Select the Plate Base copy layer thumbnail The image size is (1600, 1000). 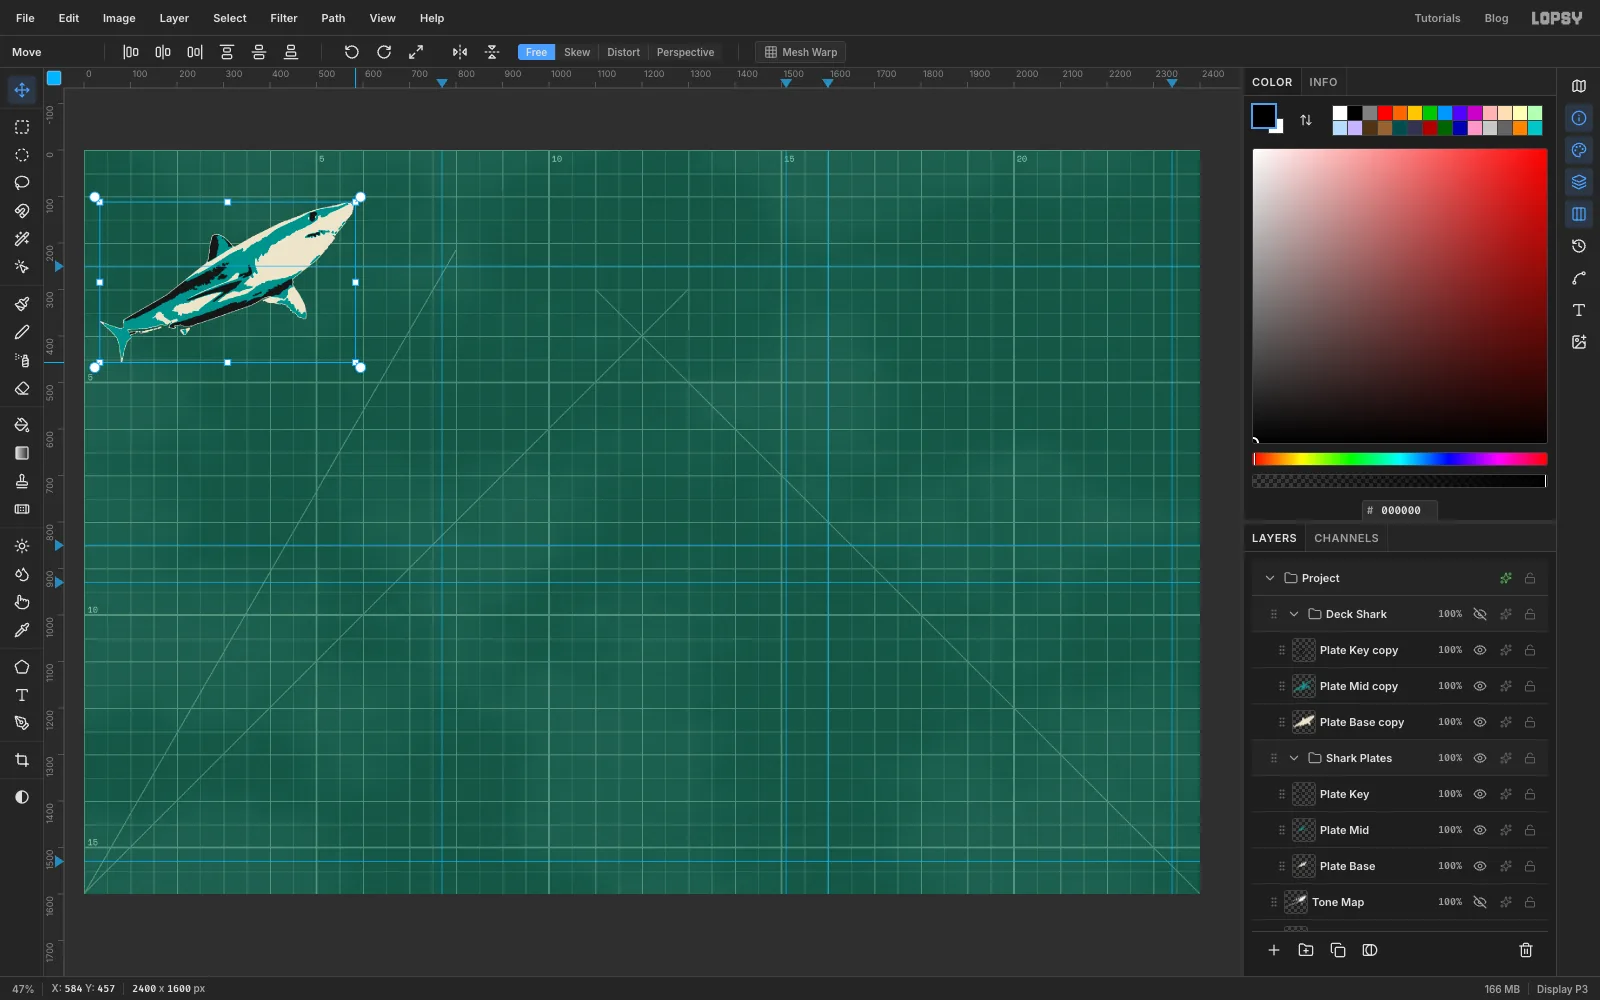pyautogui.click(x=1304, y=722)
